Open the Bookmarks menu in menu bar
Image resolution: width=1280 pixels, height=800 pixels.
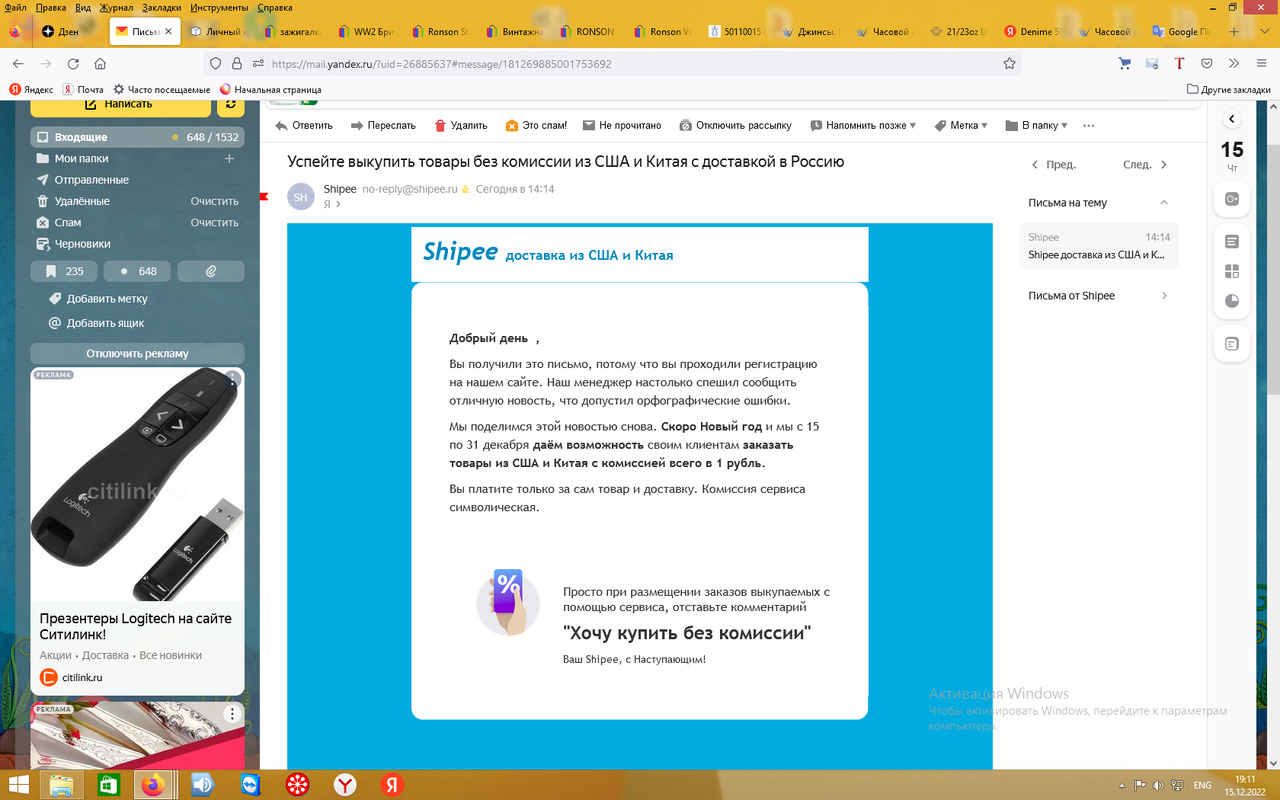[x=160, y=7]
